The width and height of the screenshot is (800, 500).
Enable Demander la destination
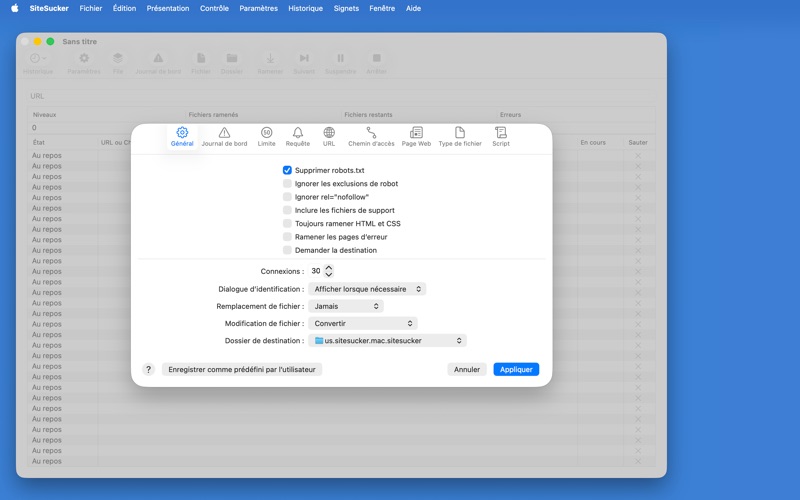pyautogui.click(x=287, y=250)
